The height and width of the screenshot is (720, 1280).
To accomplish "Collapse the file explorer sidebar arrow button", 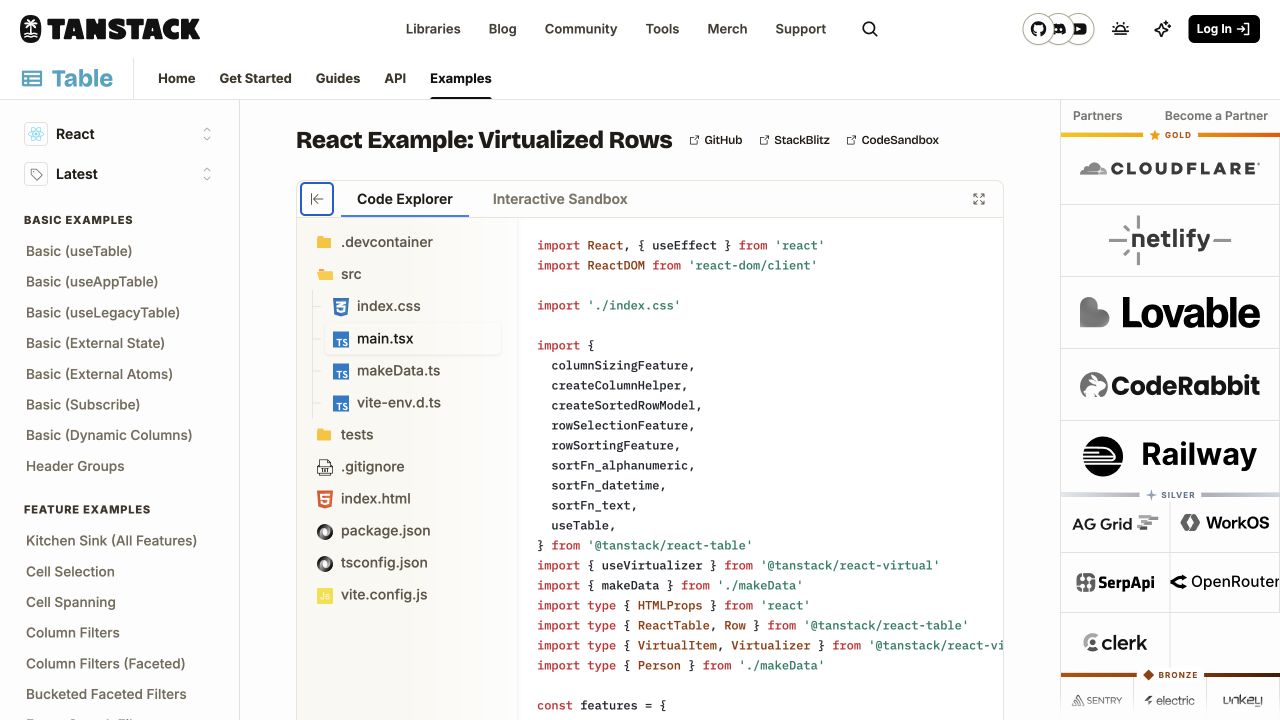I will pos(317,199).
